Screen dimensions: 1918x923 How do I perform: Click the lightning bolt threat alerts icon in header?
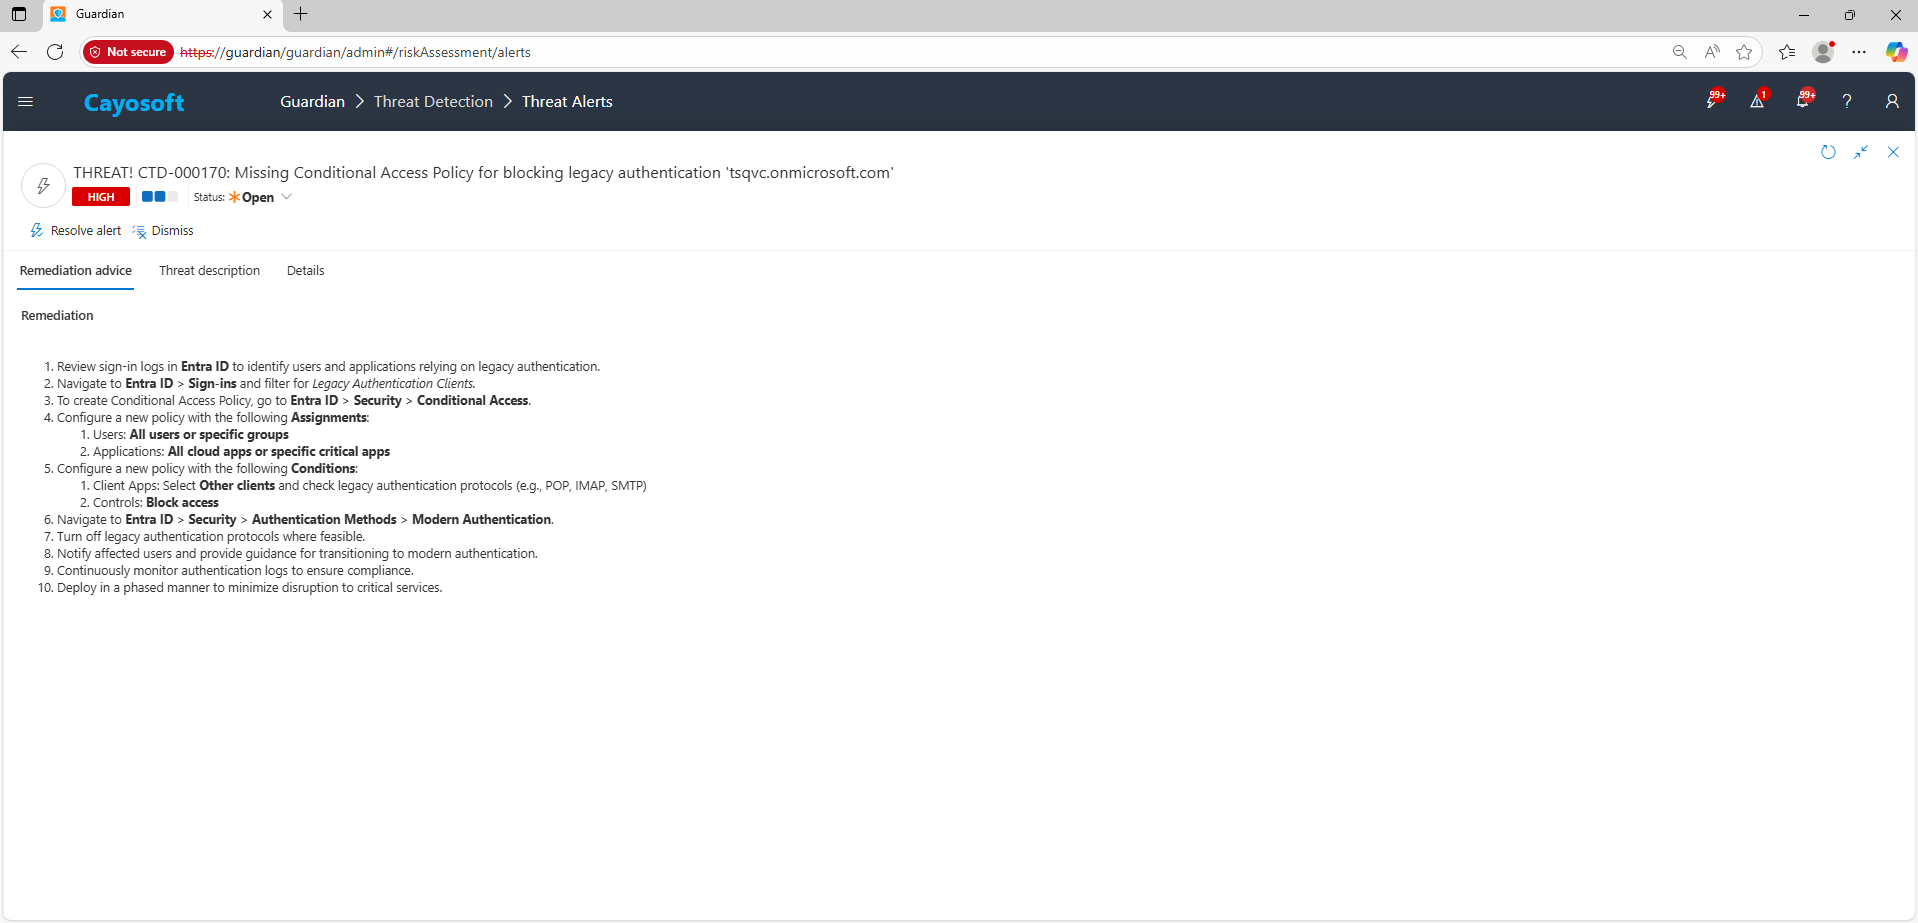1713,101
